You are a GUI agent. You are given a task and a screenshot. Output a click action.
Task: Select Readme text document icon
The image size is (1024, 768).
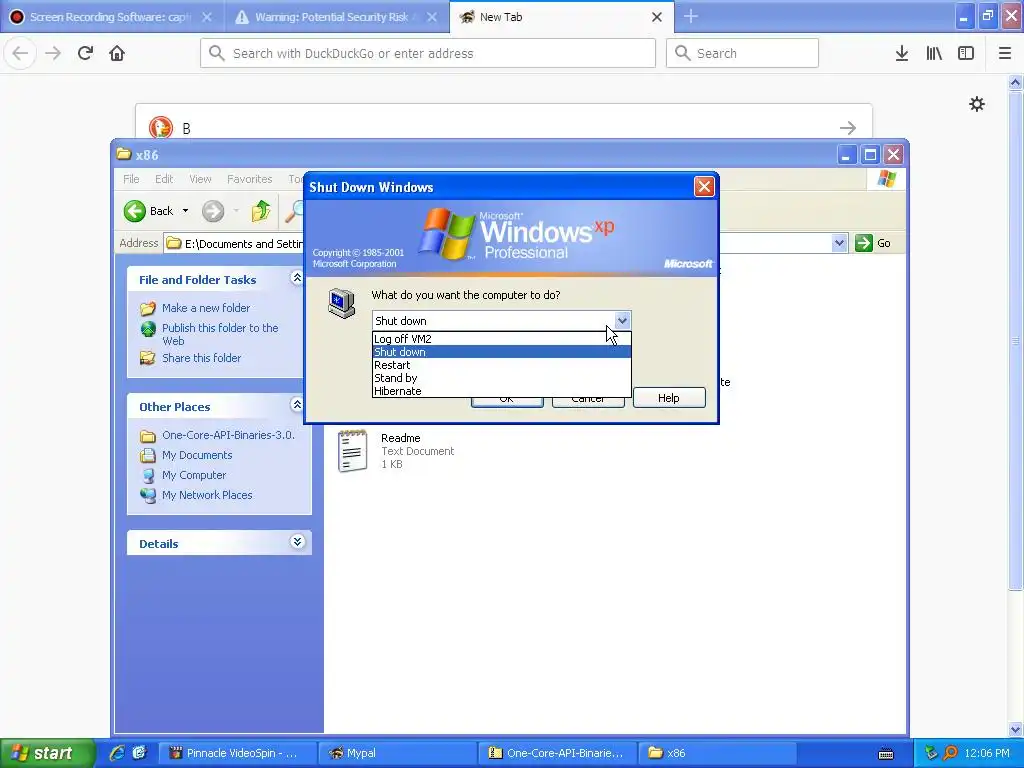coord(353,451)
